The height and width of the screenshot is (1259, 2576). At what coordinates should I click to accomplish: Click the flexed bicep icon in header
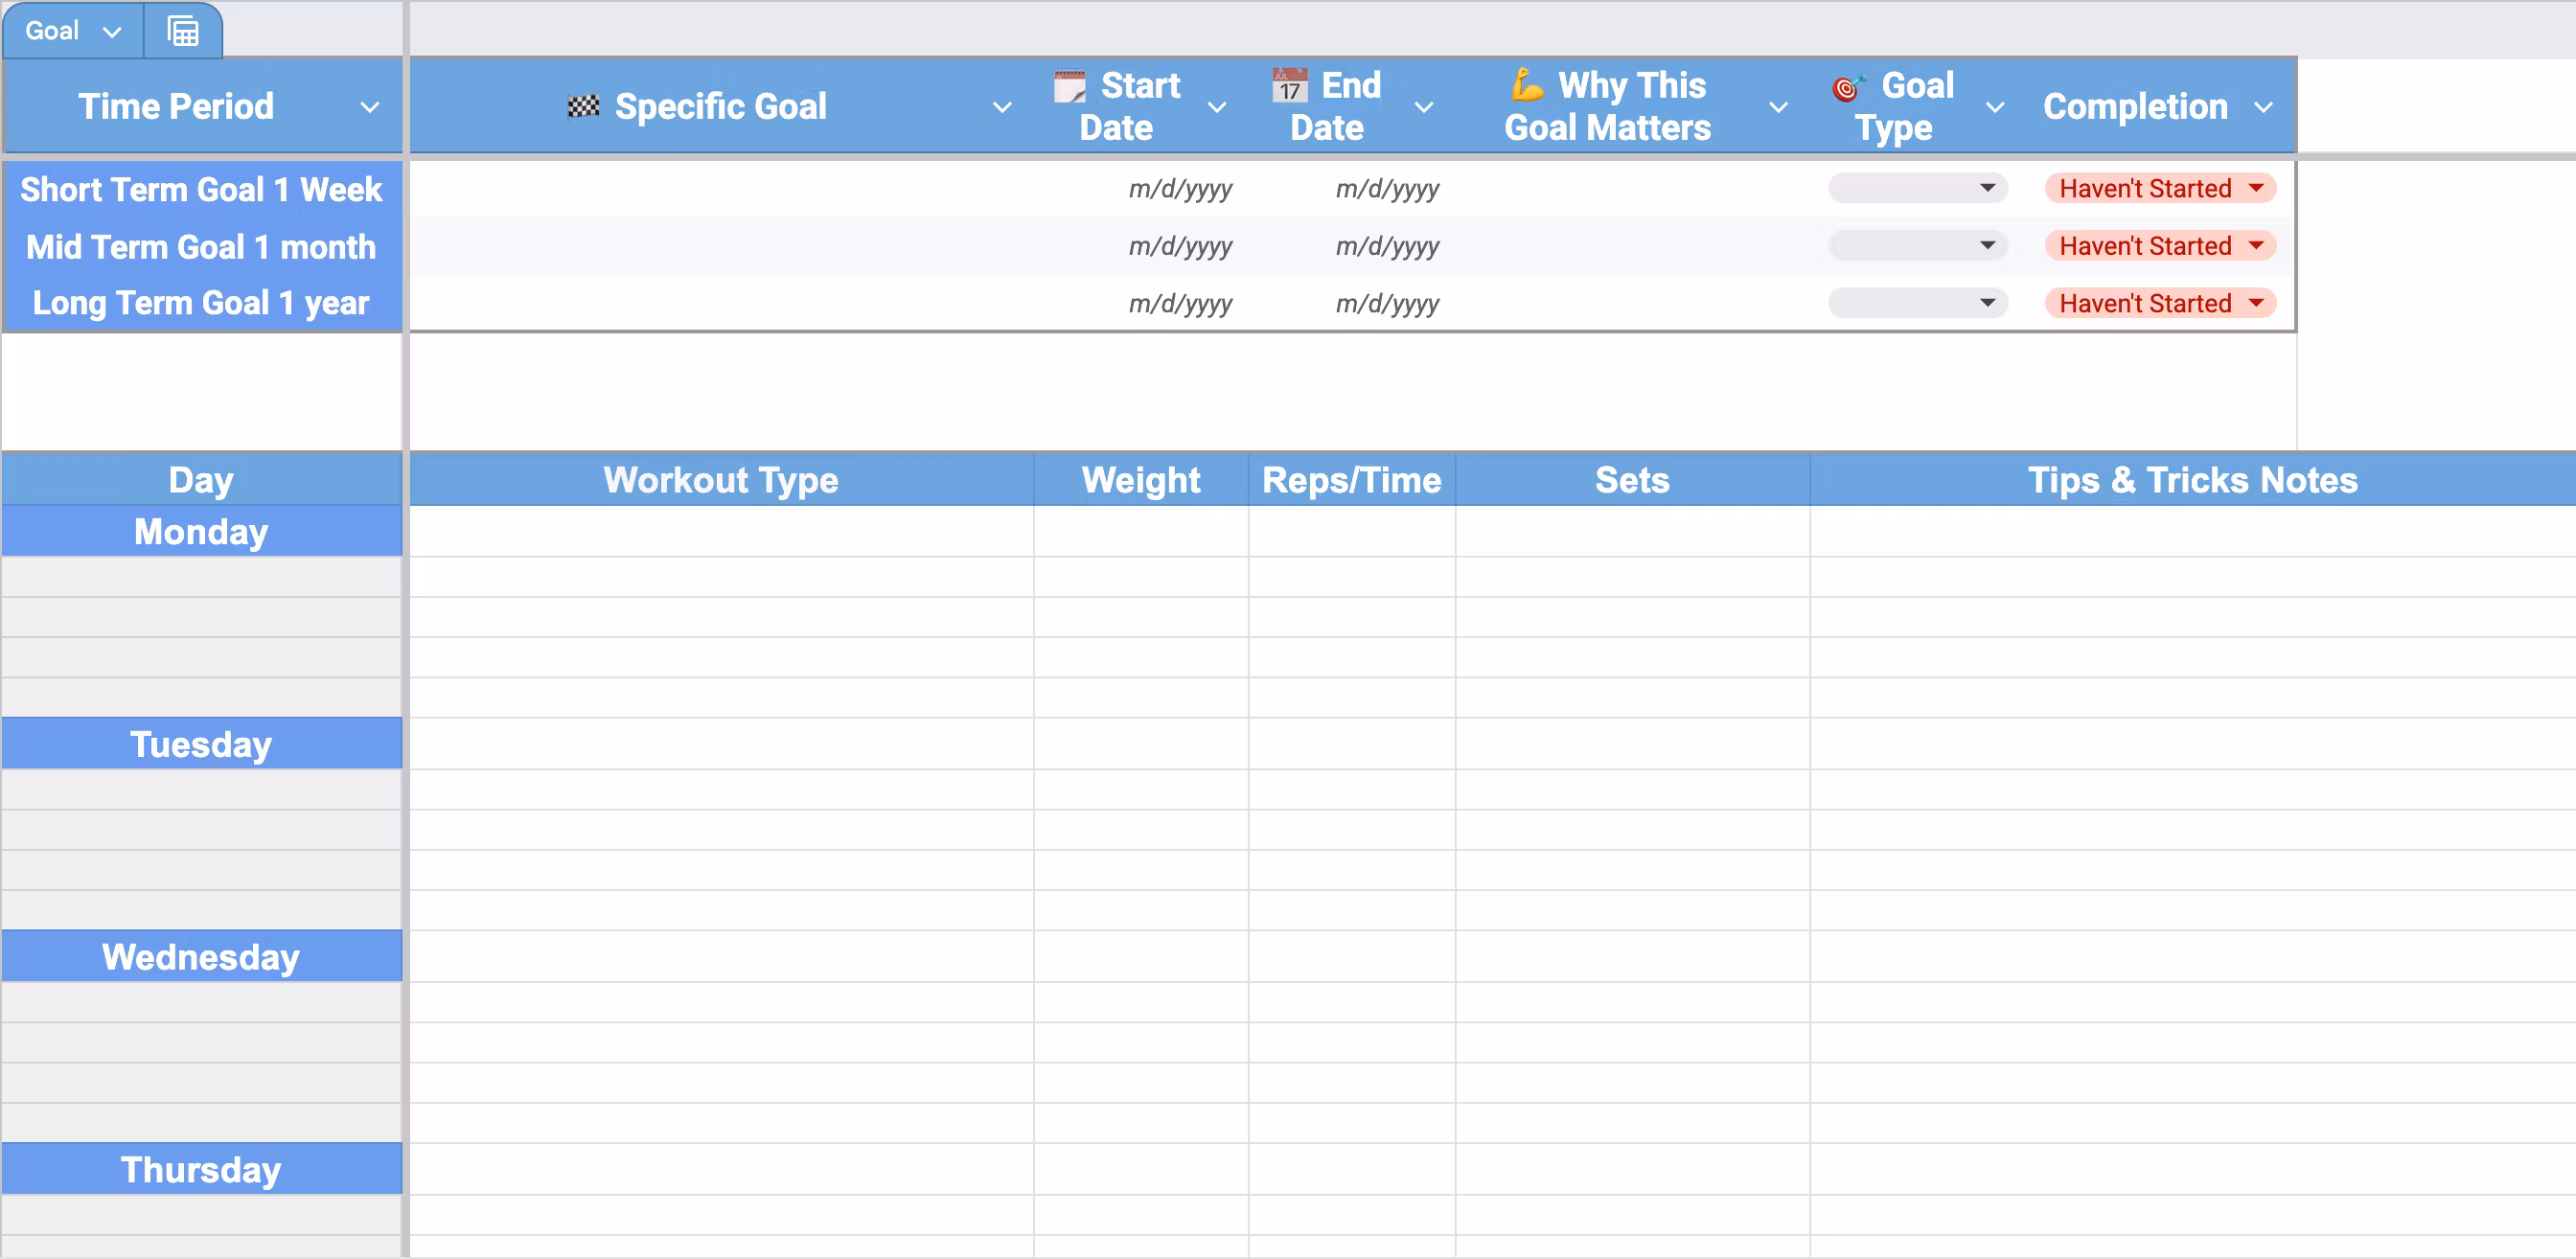click(1526, 85)
